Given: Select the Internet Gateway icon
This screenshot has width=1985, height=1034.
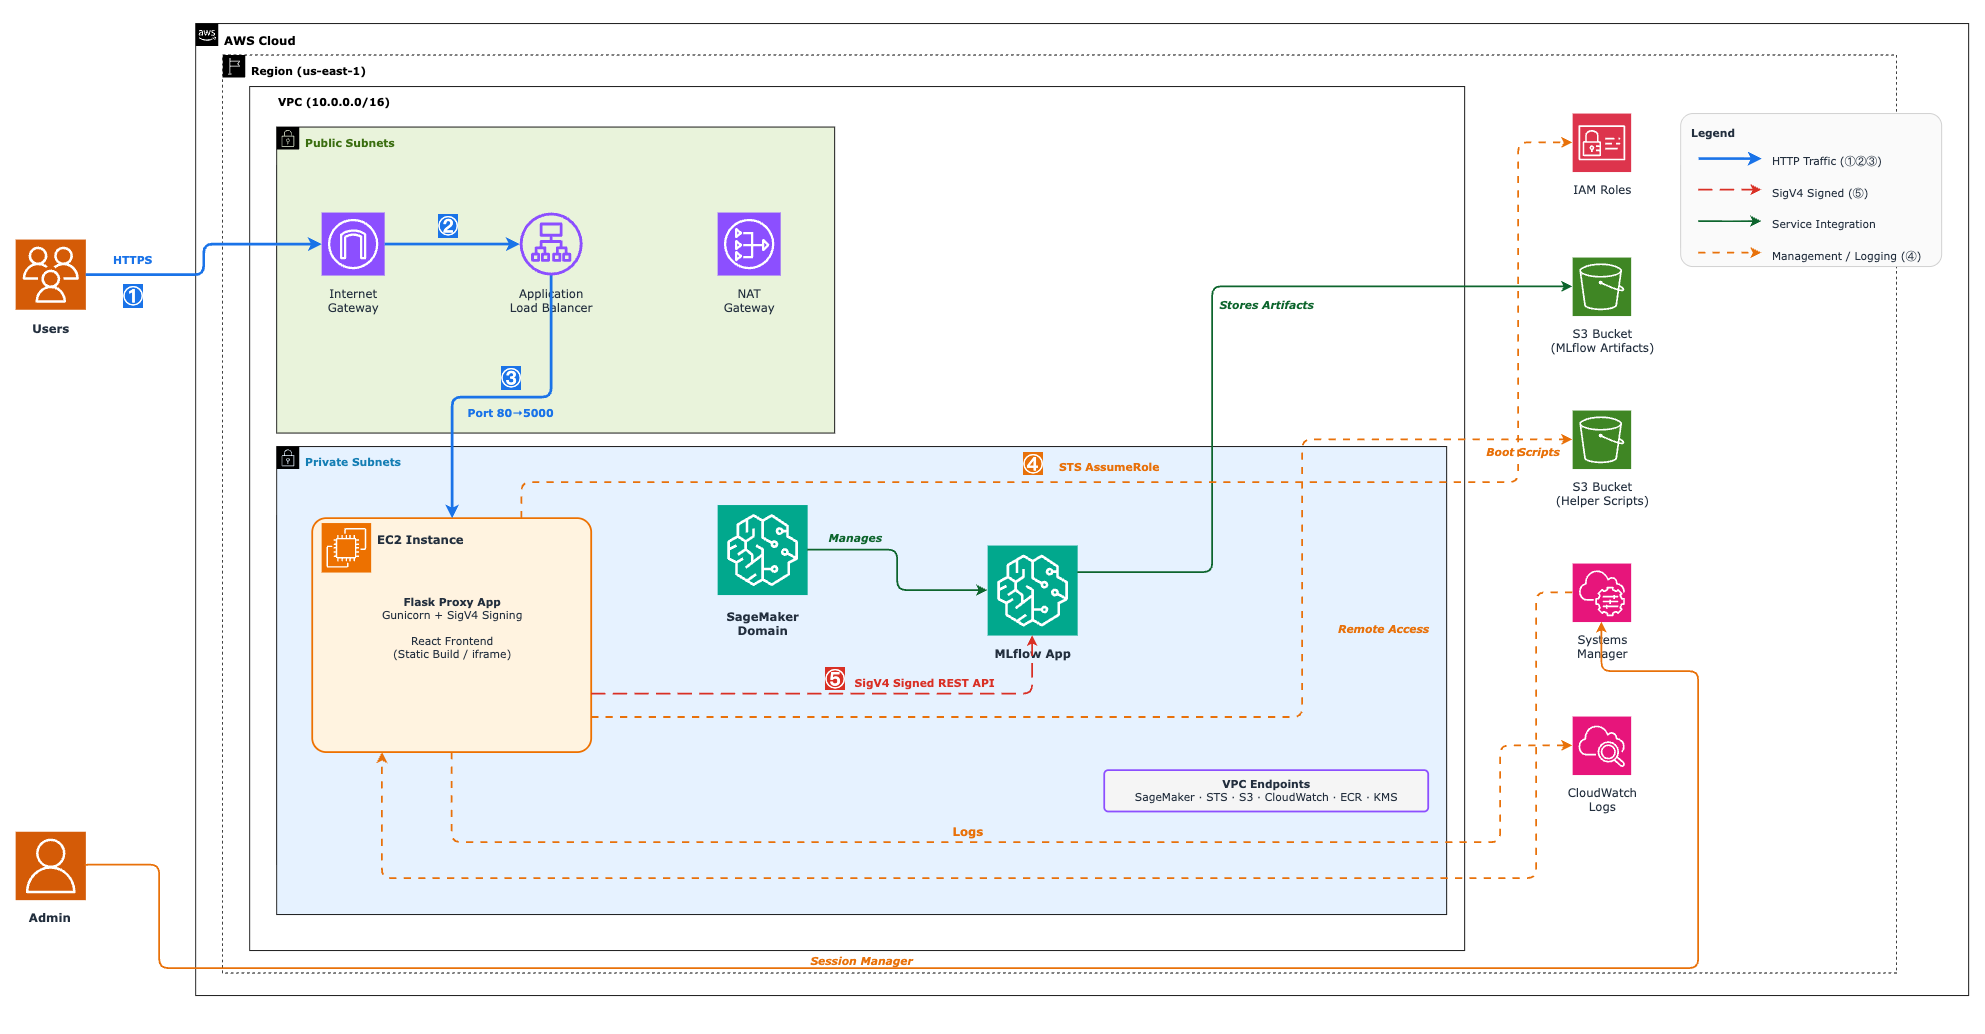Looking at the screenshot, I should tap(353, 244).
